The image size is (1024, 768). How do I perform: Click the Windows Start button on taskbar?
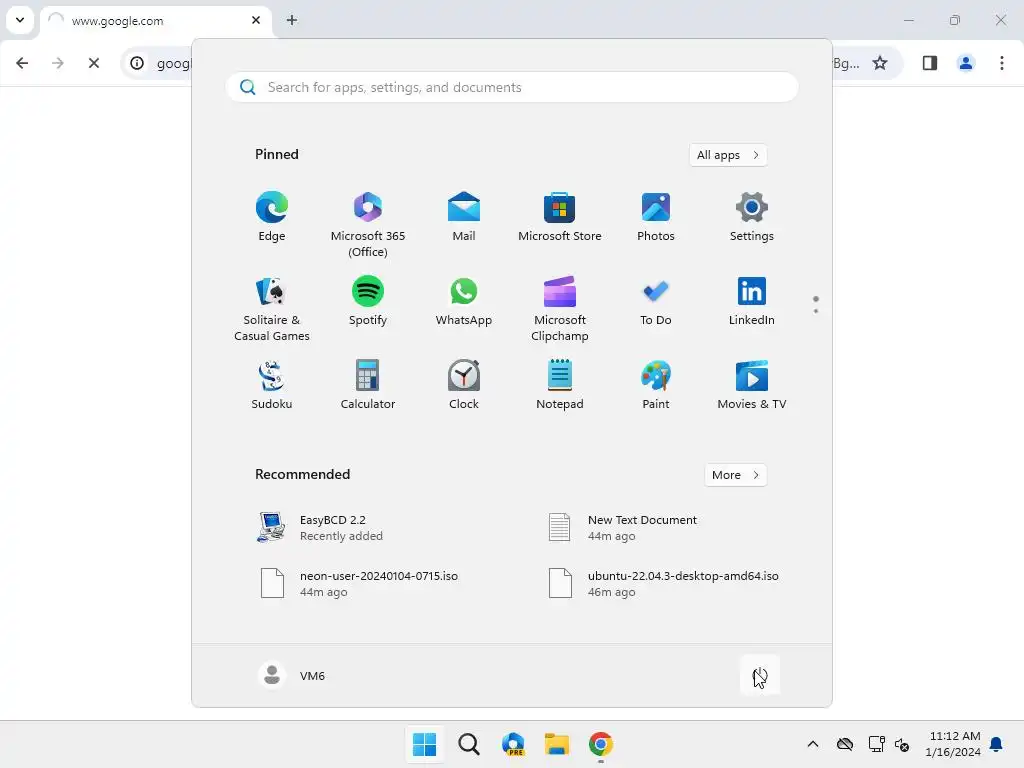pyautogui.click(x=424, y=744)
